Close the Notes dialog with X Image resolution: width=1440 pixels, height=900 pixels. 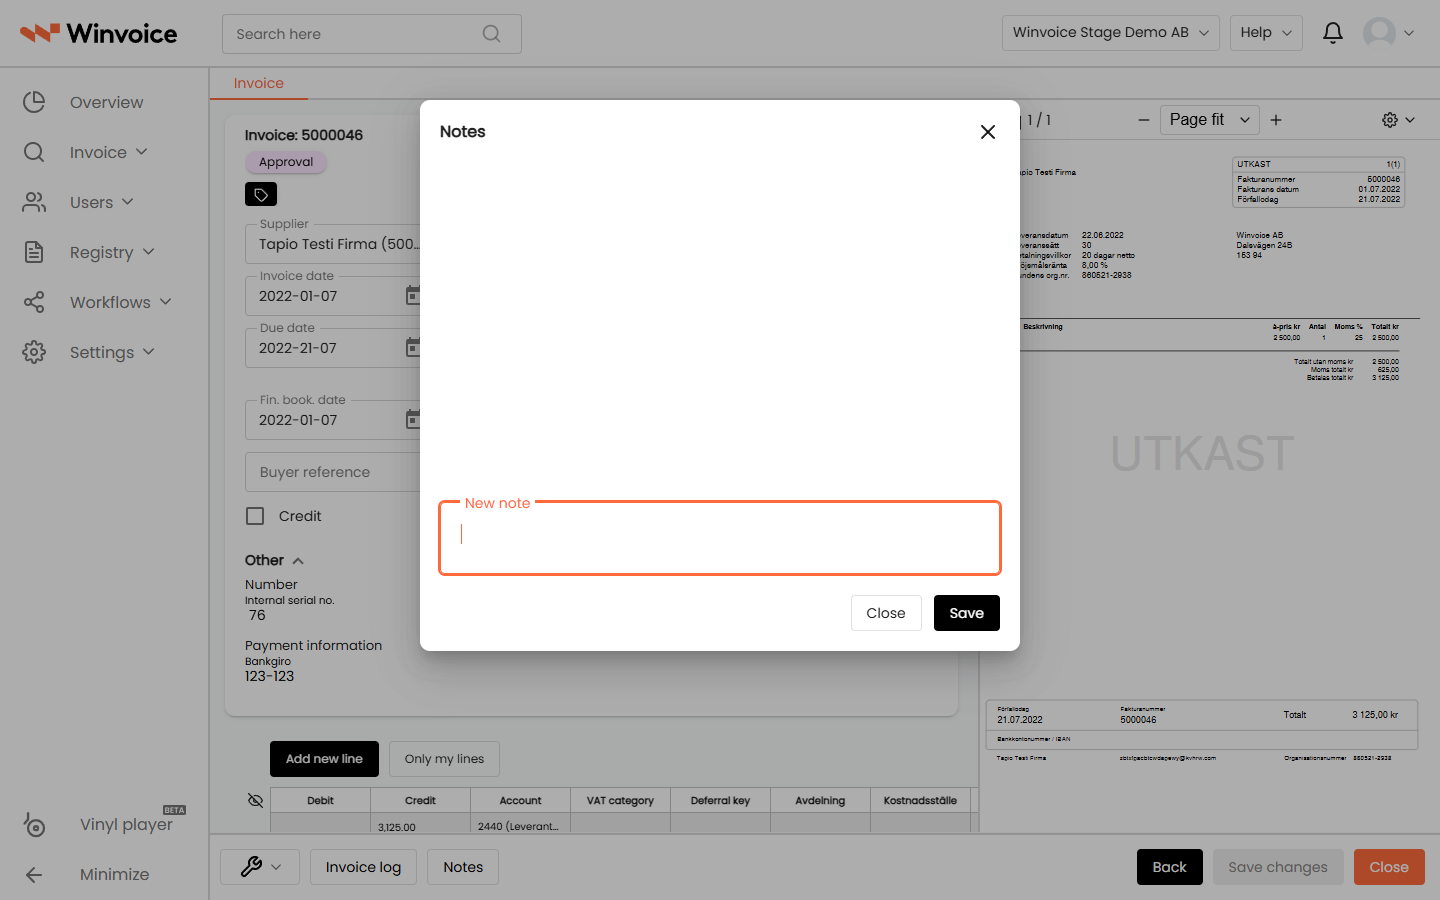pyautogui.click(x=988, y=132)
